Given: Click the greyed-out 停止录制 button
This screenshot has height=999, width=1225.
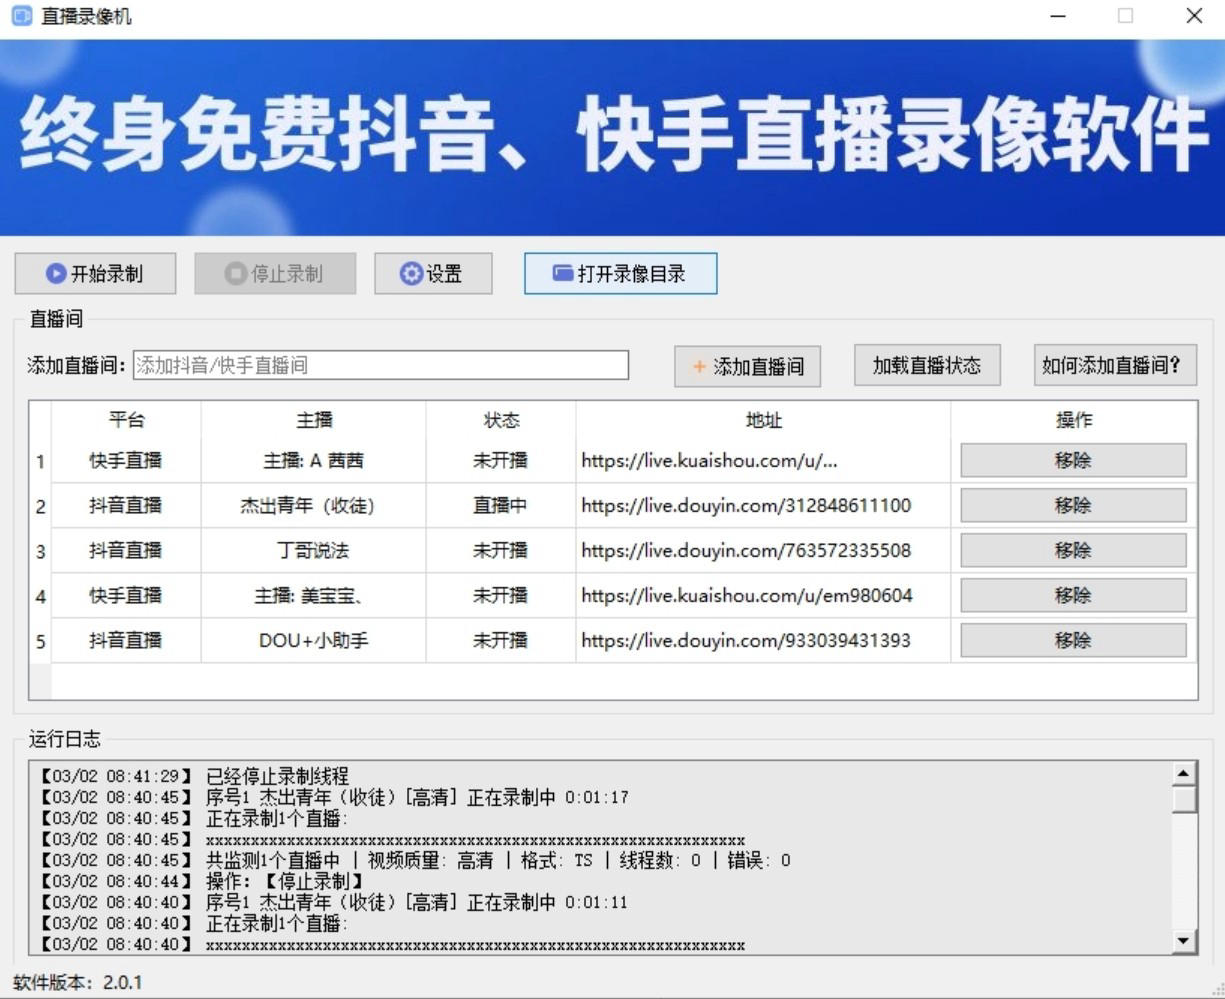Looking at the screenshot, I should pos(275,273).
